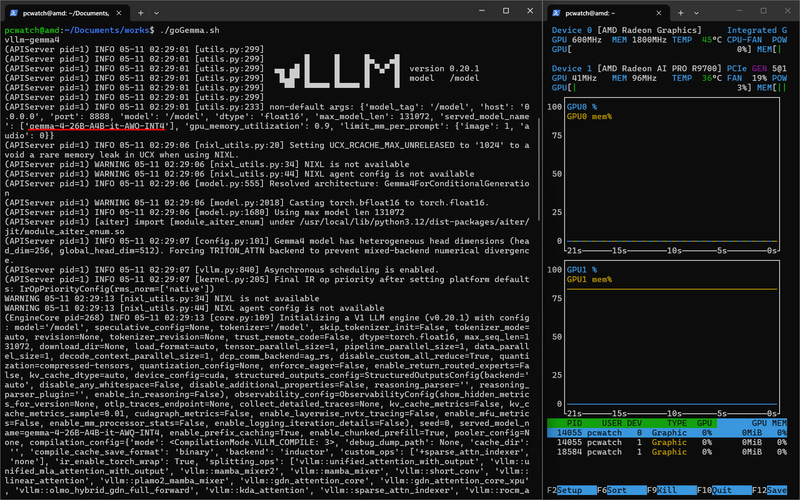Open the tab dropdown in the right terminal window
This screenshot has width=800, height=500.
point(696,13)
